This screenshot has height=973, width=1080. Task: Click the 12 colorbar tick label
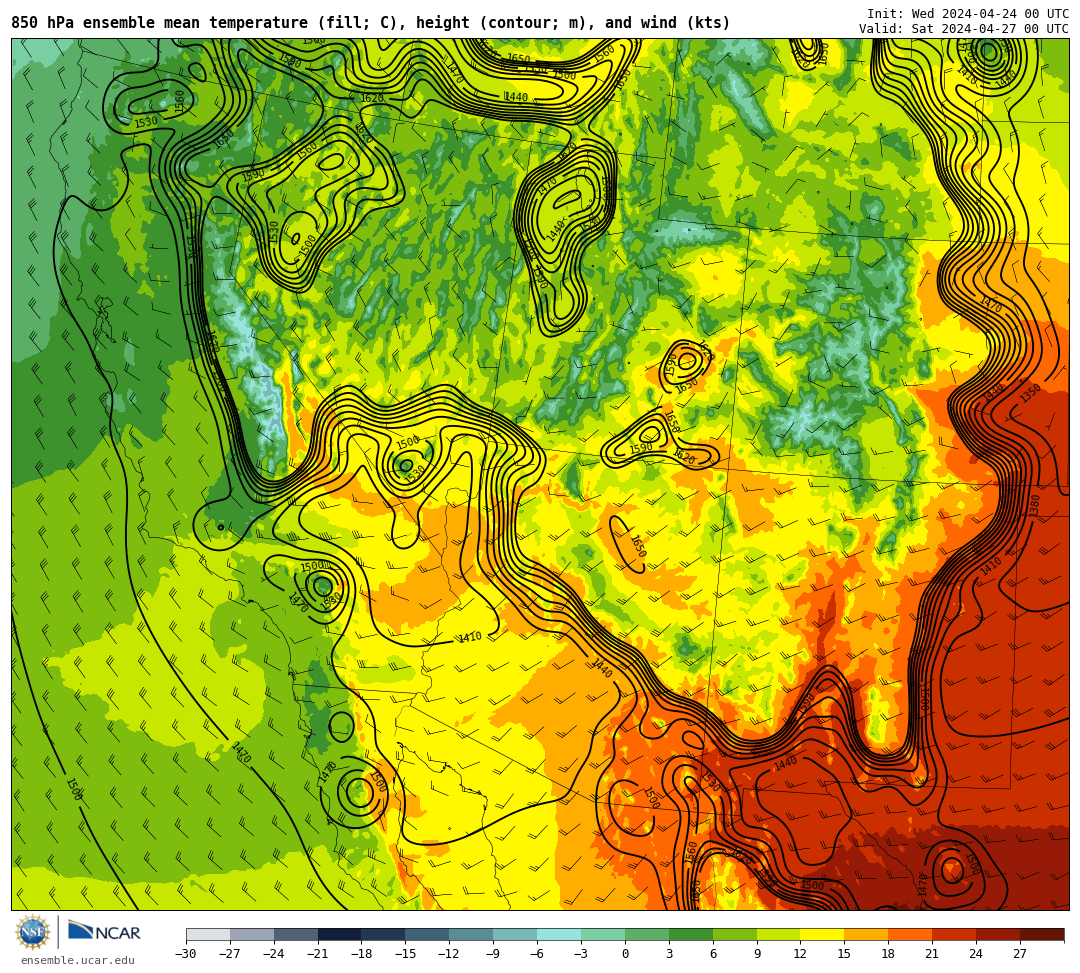[801, 954]
